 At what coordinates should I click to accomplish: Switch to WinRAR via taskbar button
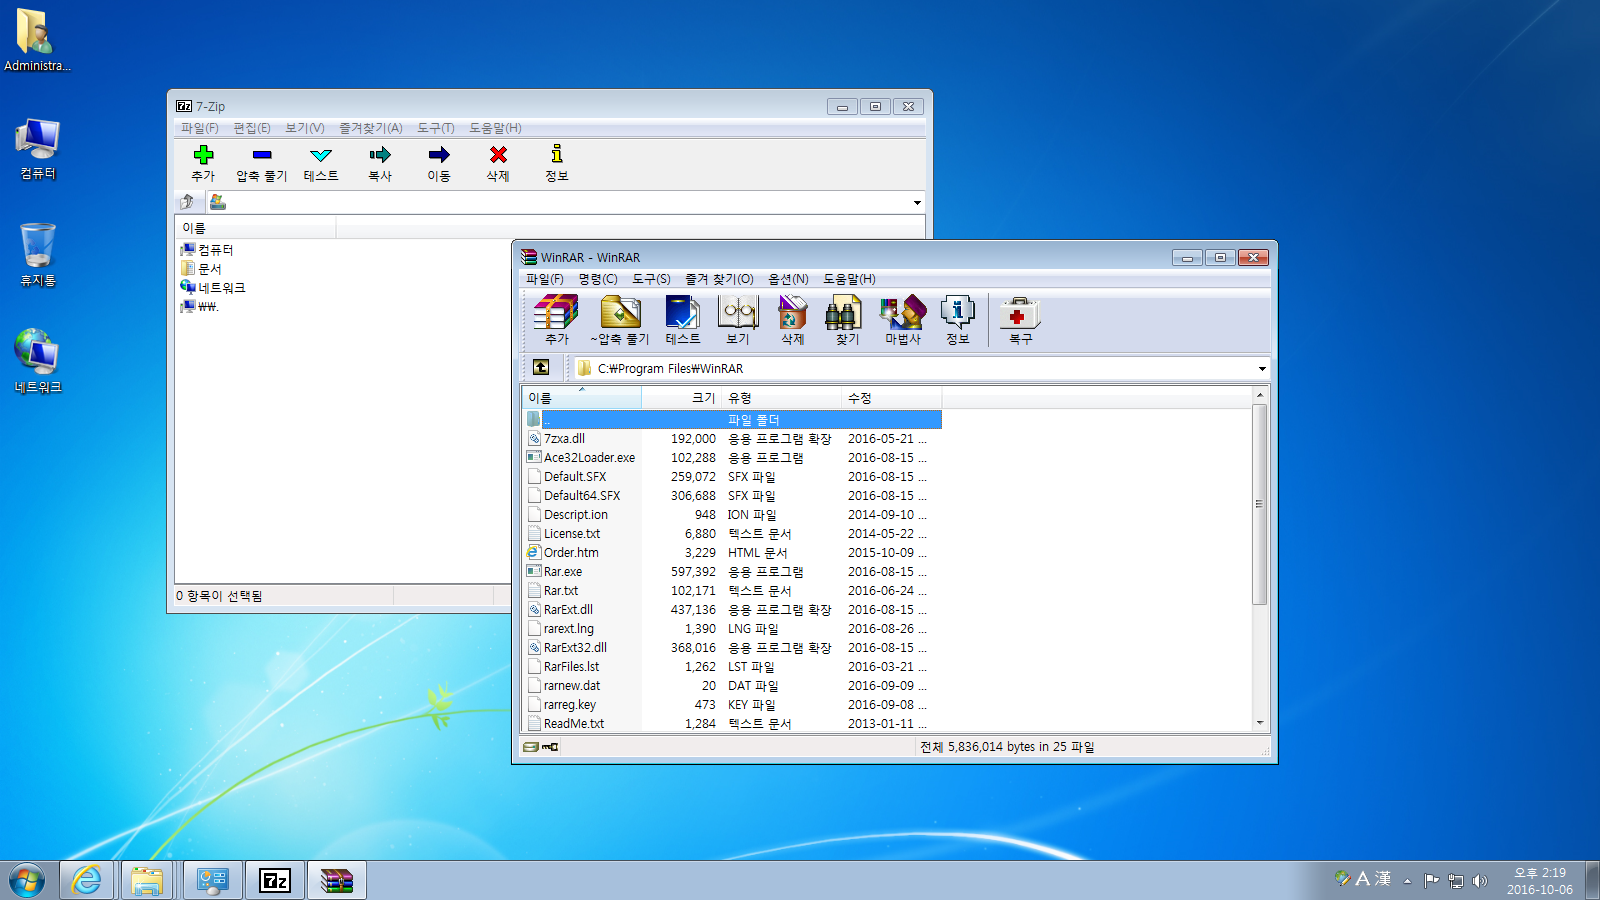pos(337,880)
